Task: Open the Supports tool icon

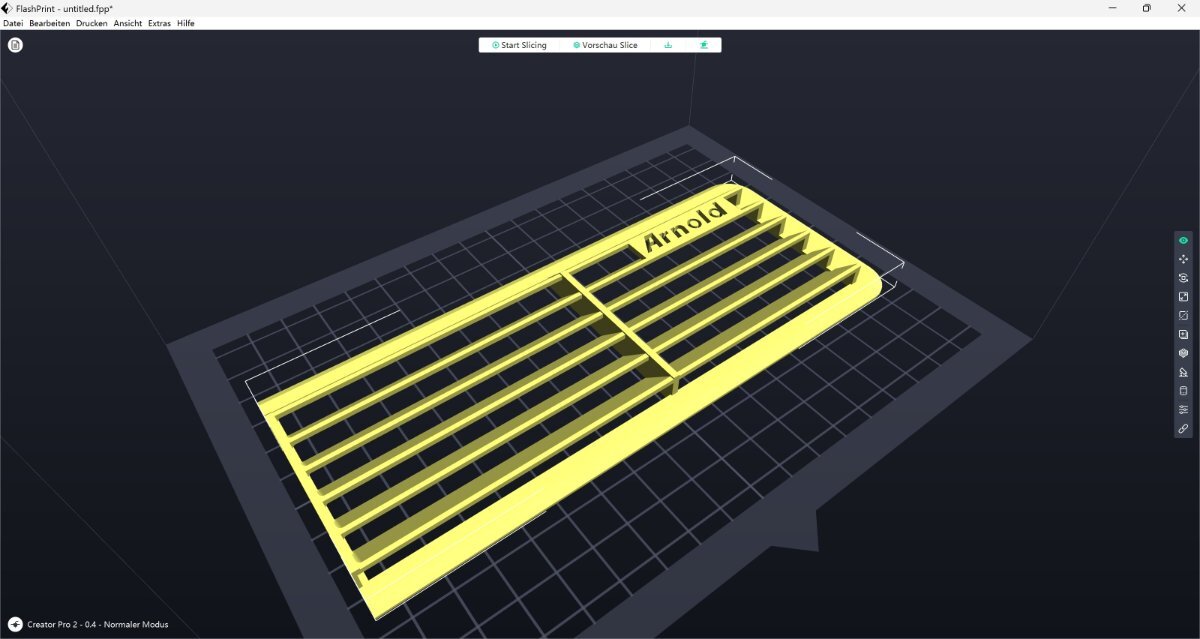Action: pyautogui.click(x=1183, y=372)
